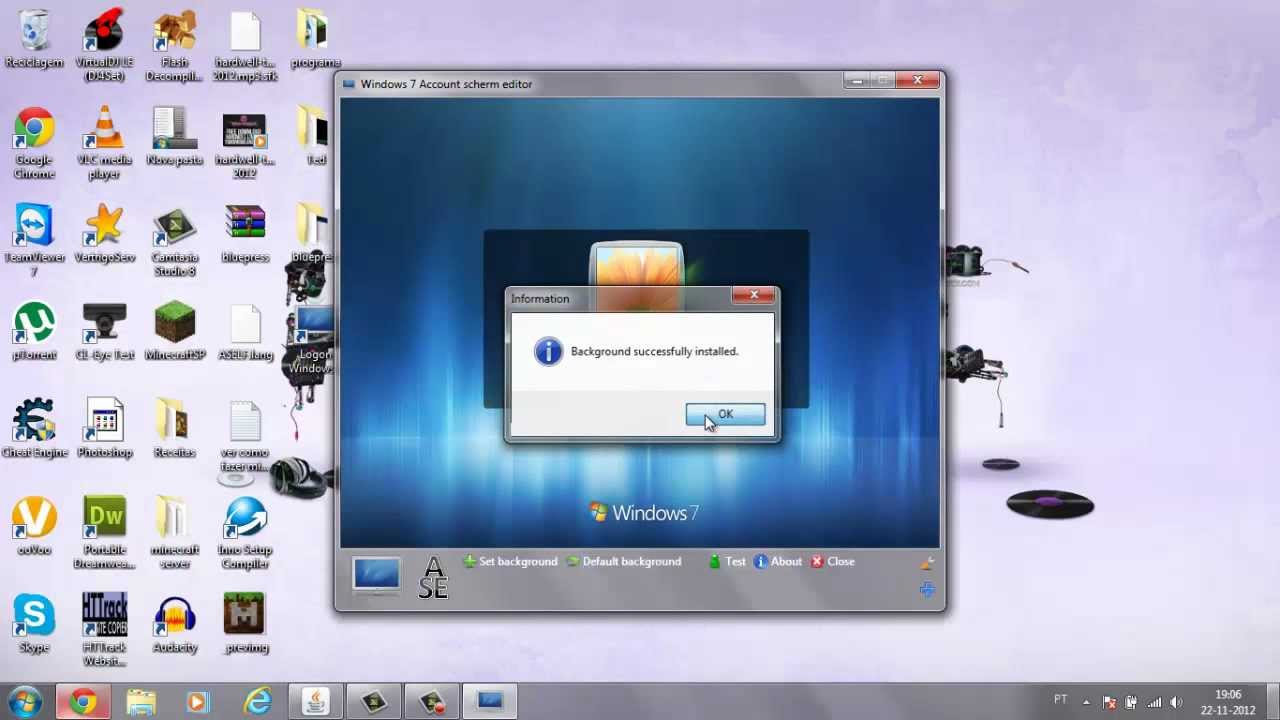Launch TeamViewer 7 shortcut
The height and width of the screenshot is (720, 1280).
point(34,241)
